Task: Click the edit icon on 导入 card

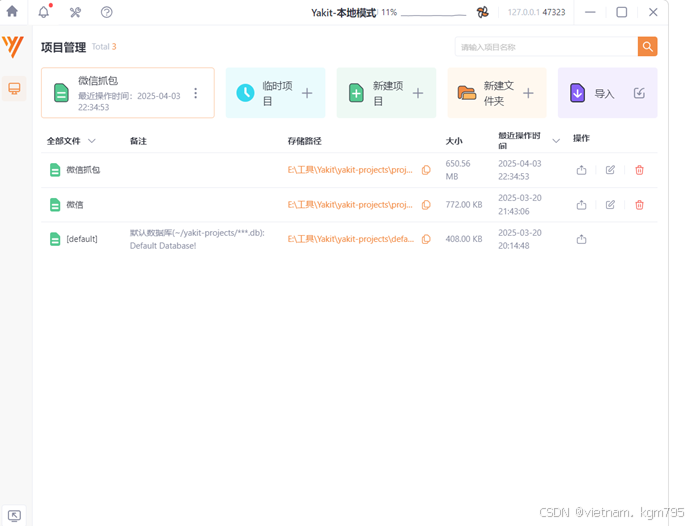Action: 639,93
